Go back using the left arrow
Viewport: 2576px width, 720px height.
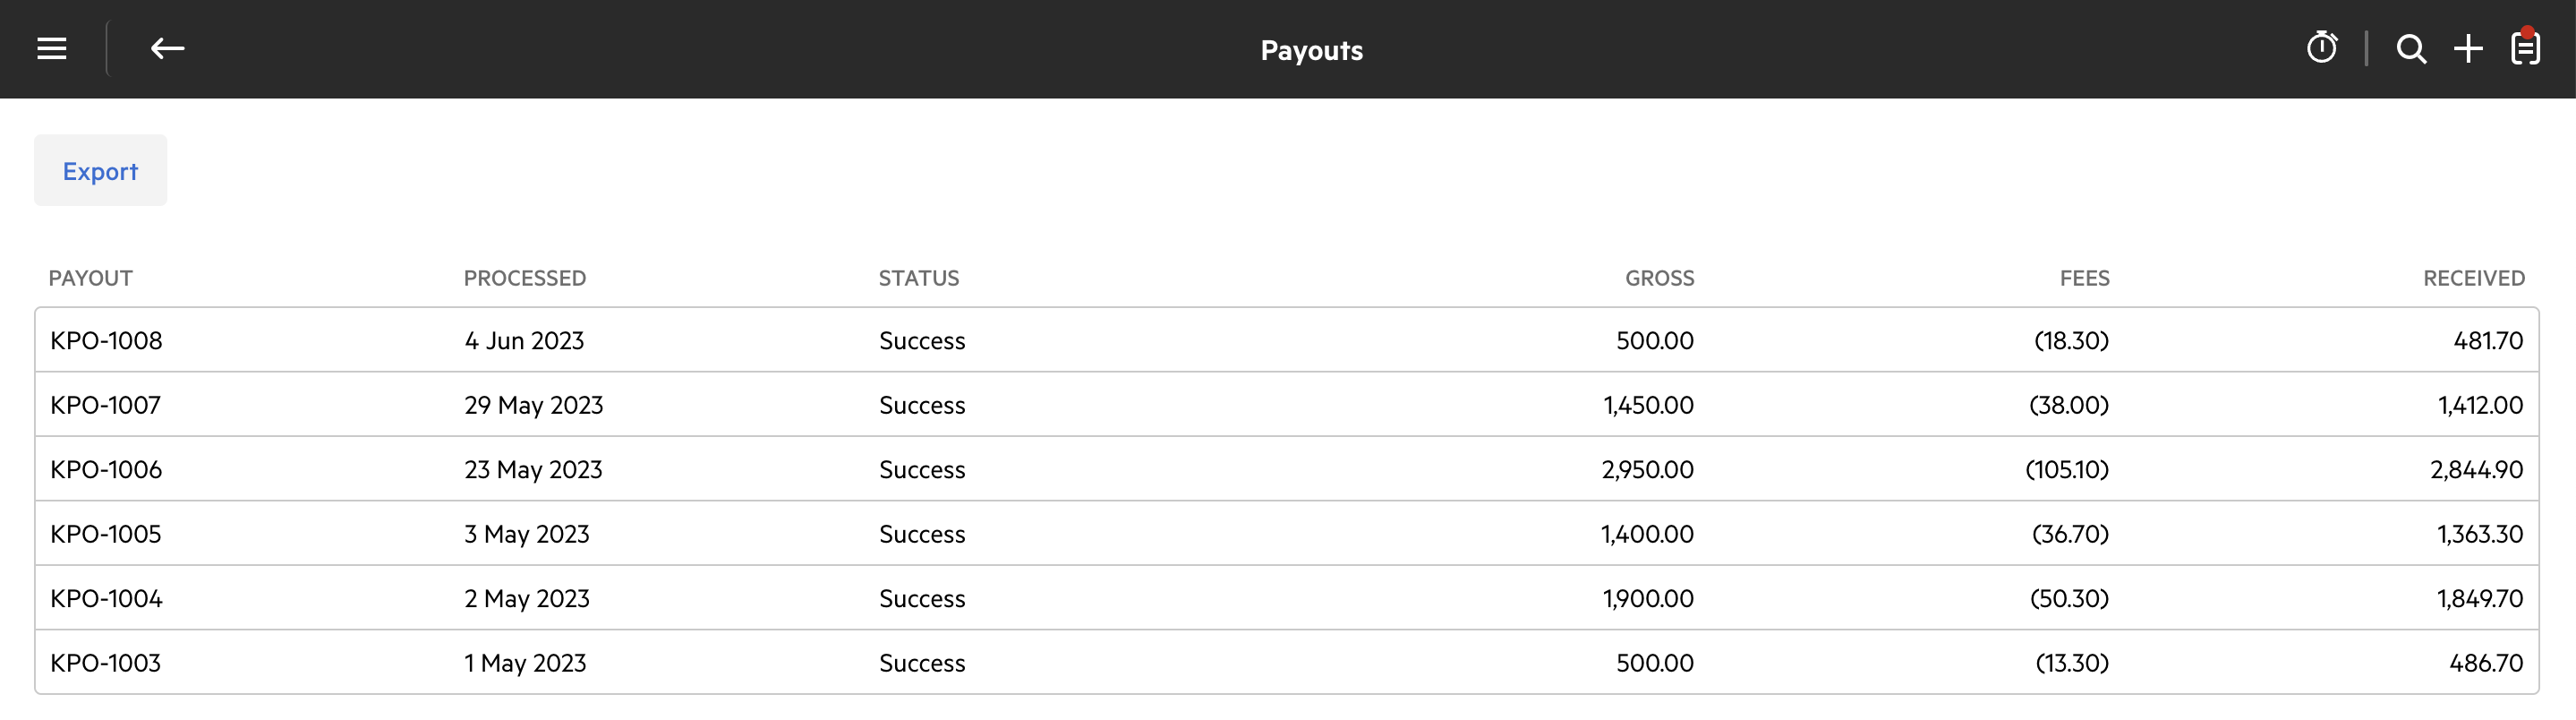[x=167, y=49]
